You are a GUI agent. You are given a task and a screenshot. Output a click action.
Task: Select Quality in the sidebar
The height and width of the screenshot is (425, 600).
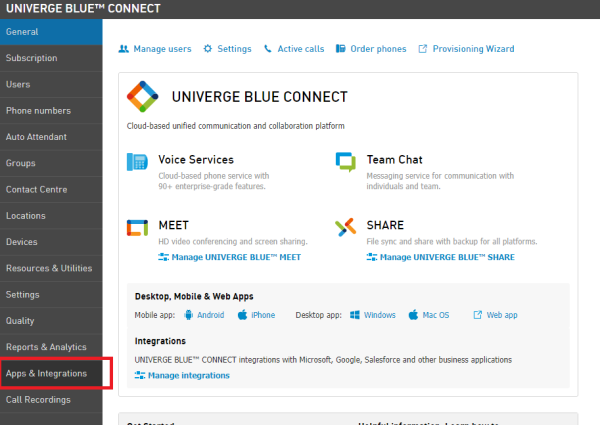point(51,321)
